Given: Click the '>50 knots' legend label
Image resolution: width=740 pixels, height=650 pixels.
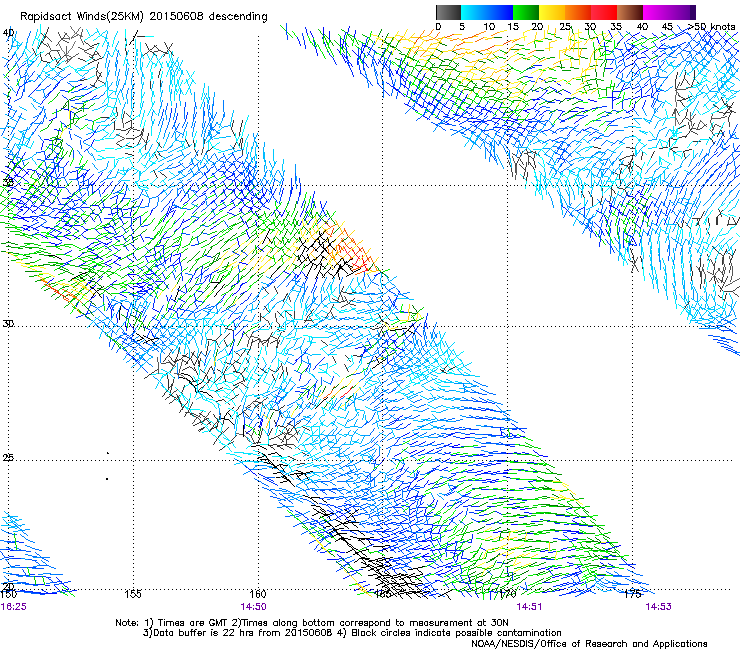Looking at the screenshot, I should (711, 27).
